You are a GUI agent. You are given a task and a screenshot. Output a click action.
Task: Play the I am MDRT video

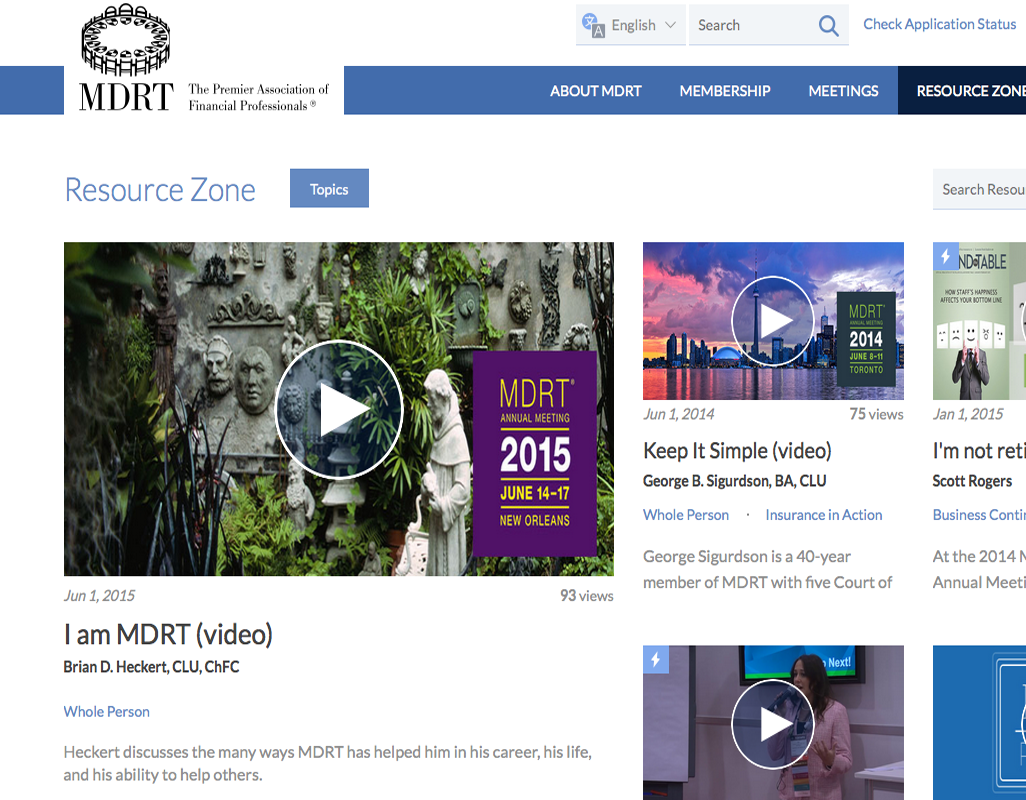pos(339,409)
